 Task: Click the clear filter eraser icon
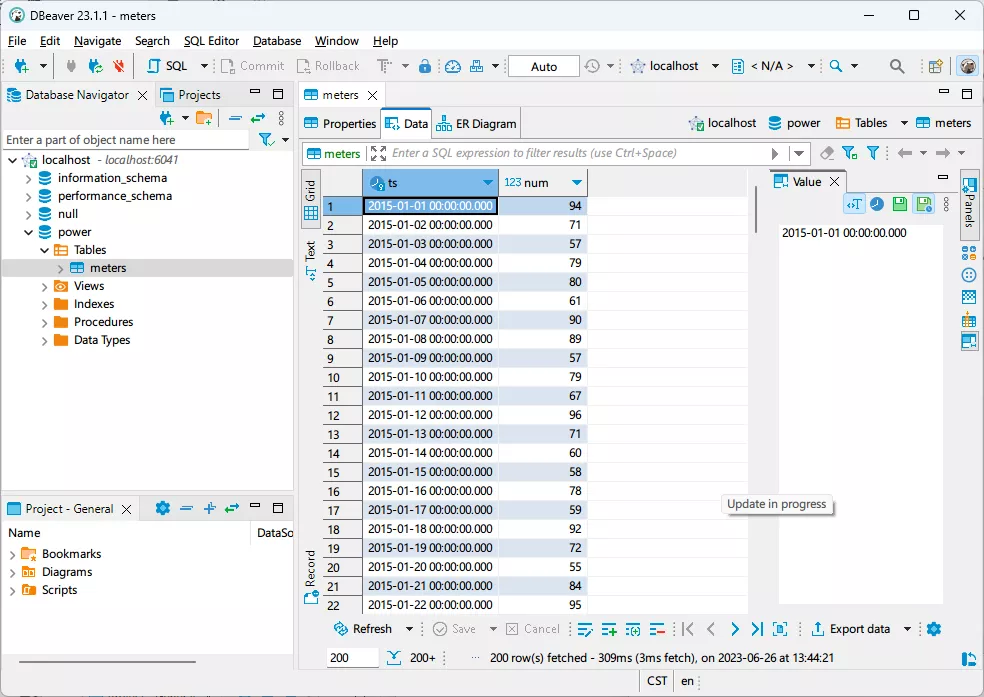826,153
